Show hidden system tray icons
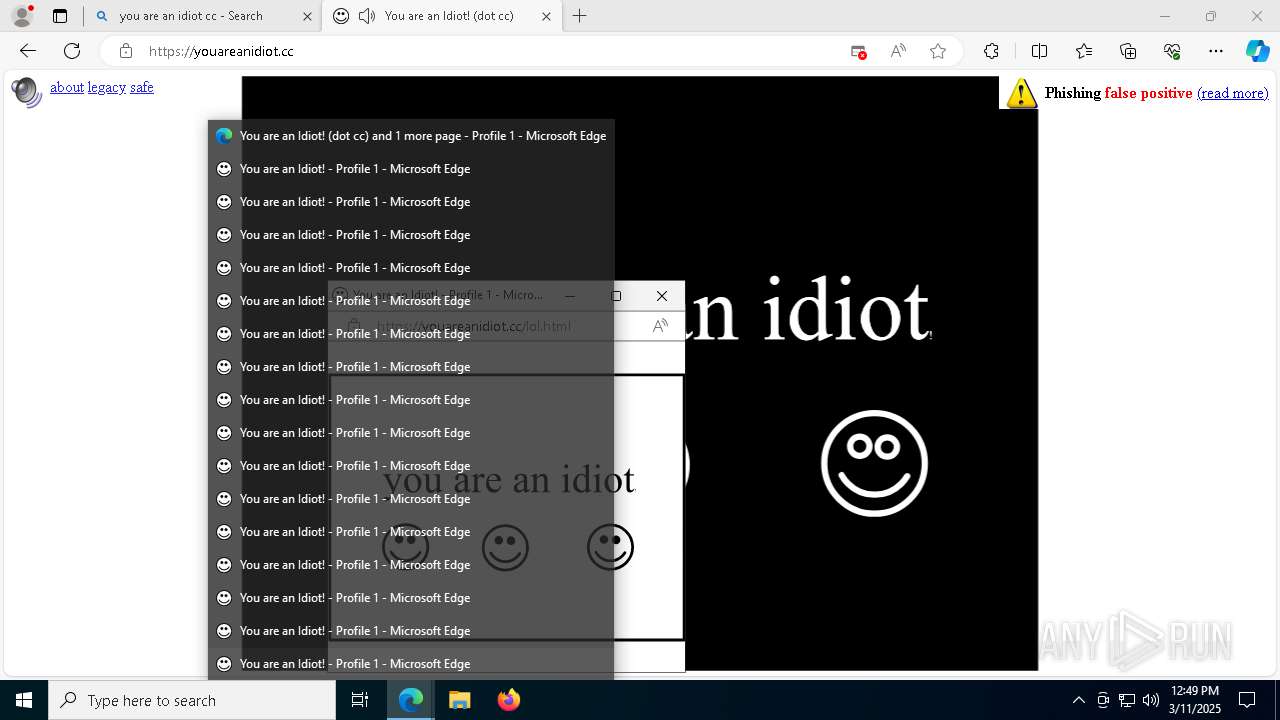The width and height of the screenshot is (1280, 720). 1078,700
